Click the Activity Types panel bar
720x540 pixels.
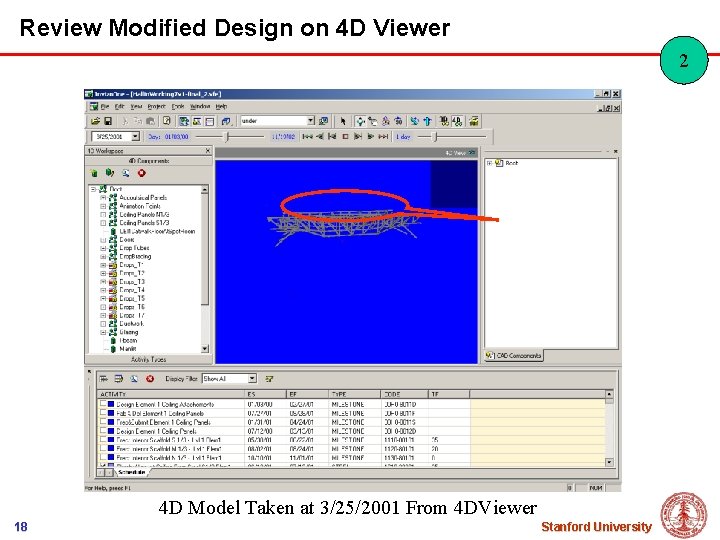tap(148, 359)
